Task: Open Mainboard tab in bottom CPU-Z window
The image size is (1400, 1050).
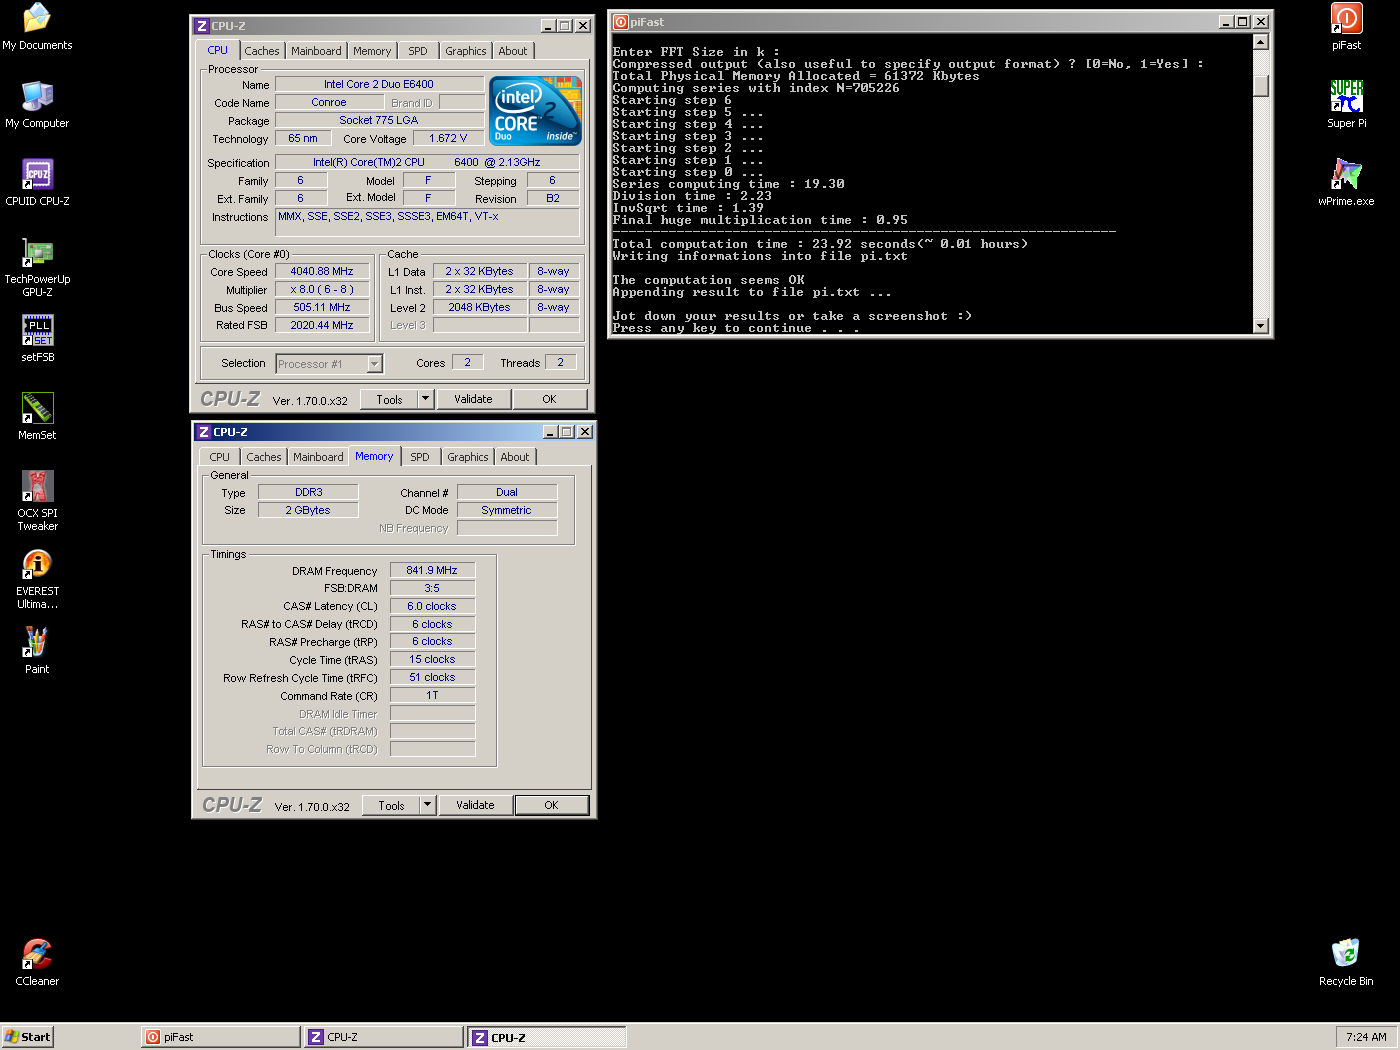Action: tap(318, 457)
